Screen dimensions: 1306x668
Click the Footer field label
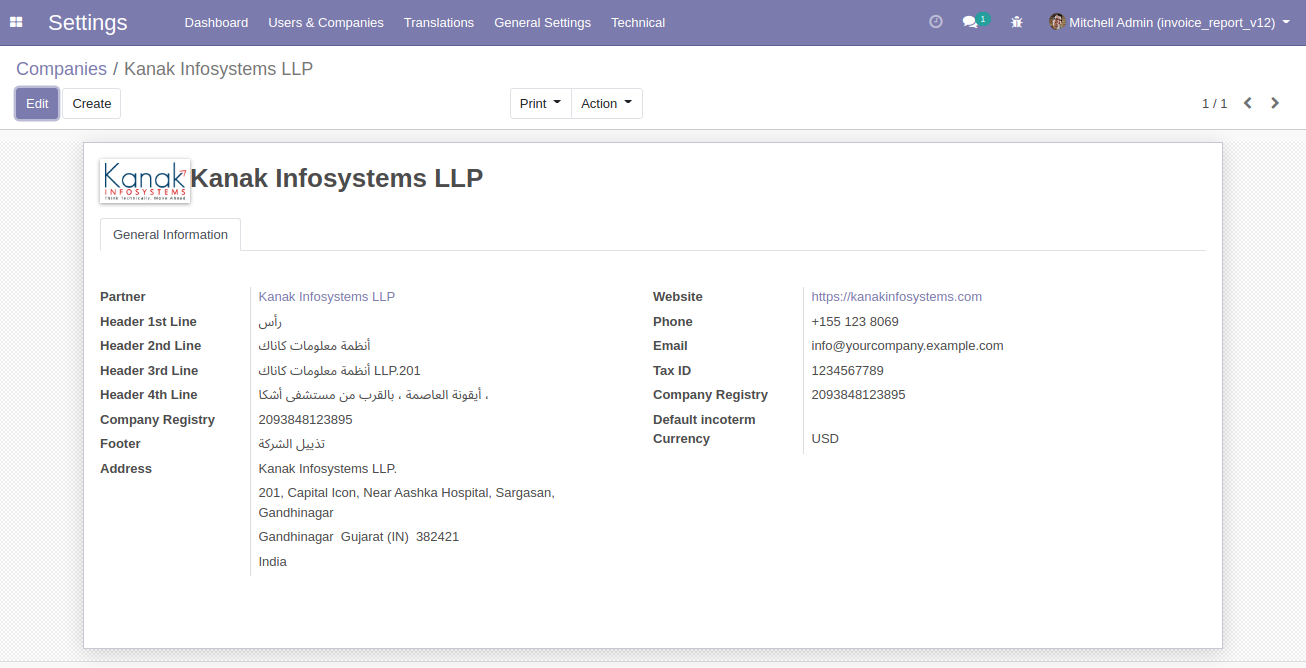click(120, 444)
